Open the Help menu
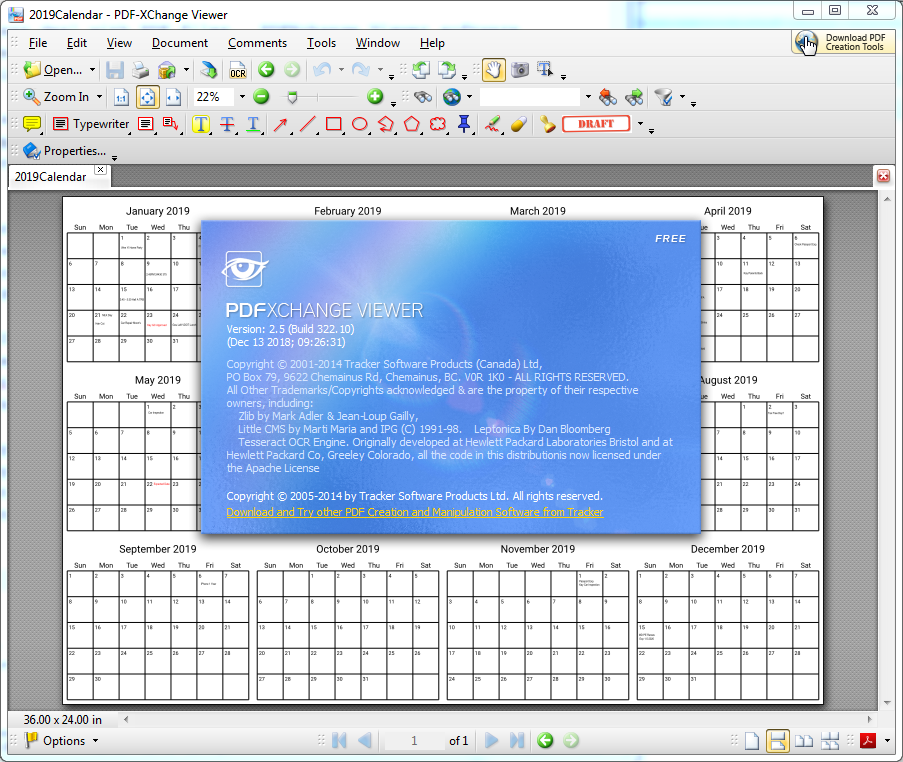903x762 pixels. [432, 43]
